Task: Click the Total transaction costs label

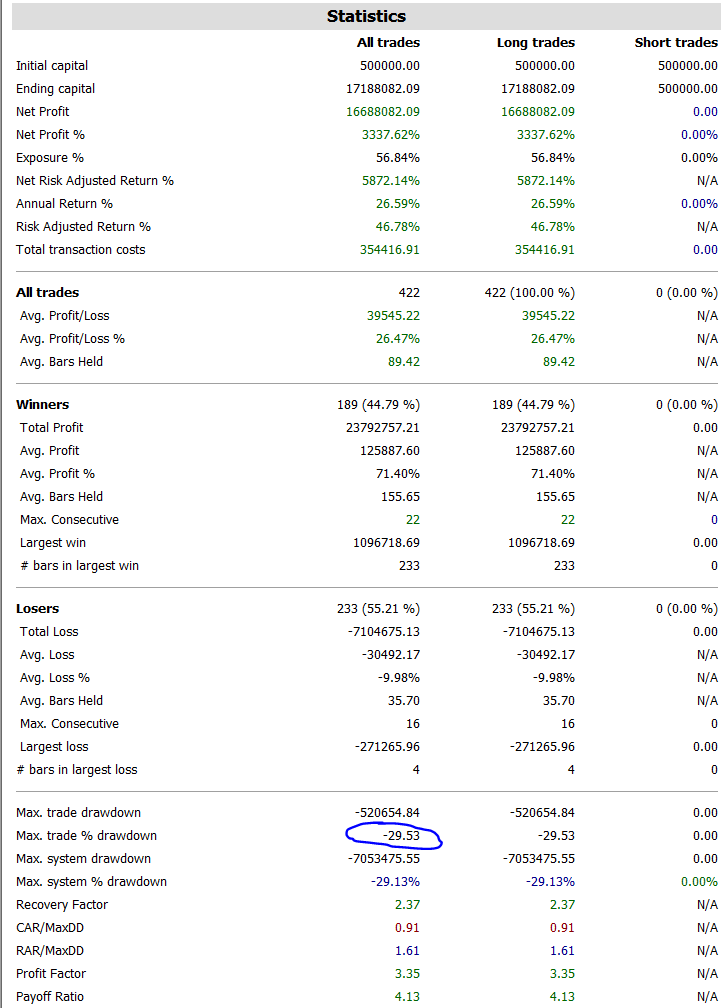Action: pos(80,249)
